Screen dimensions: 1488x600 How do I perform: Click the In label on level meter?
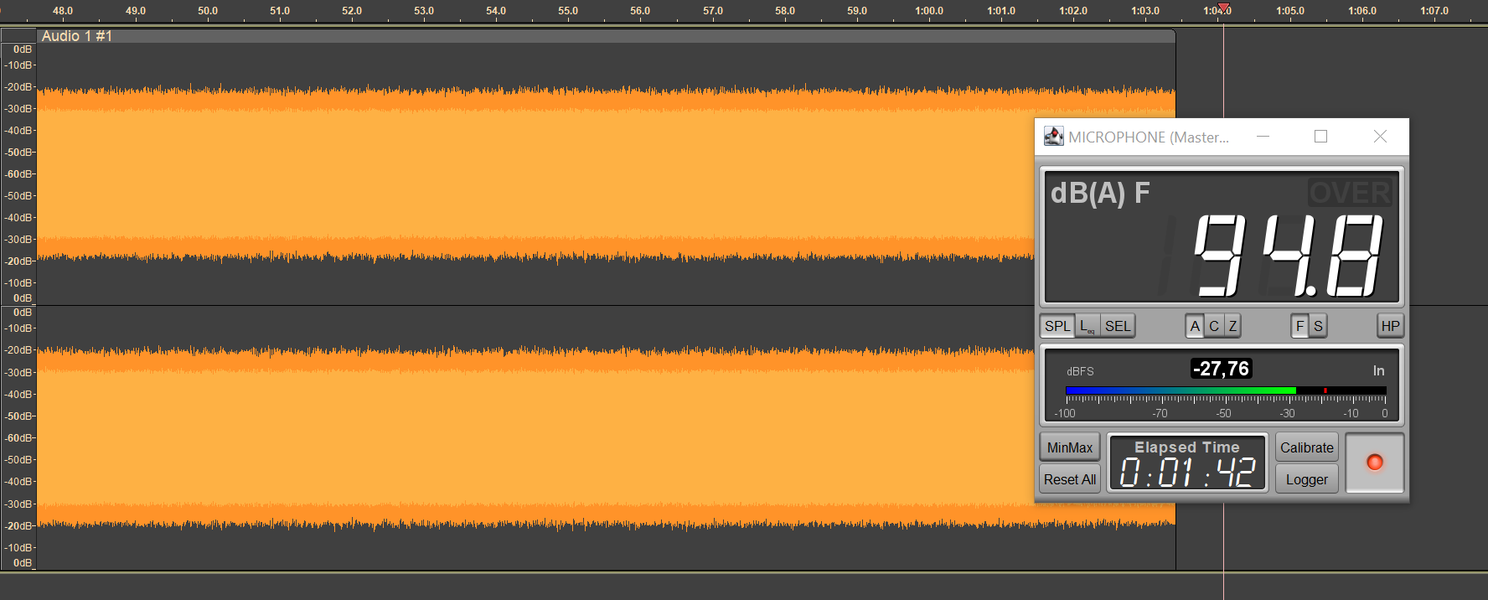pos(1379,370)
